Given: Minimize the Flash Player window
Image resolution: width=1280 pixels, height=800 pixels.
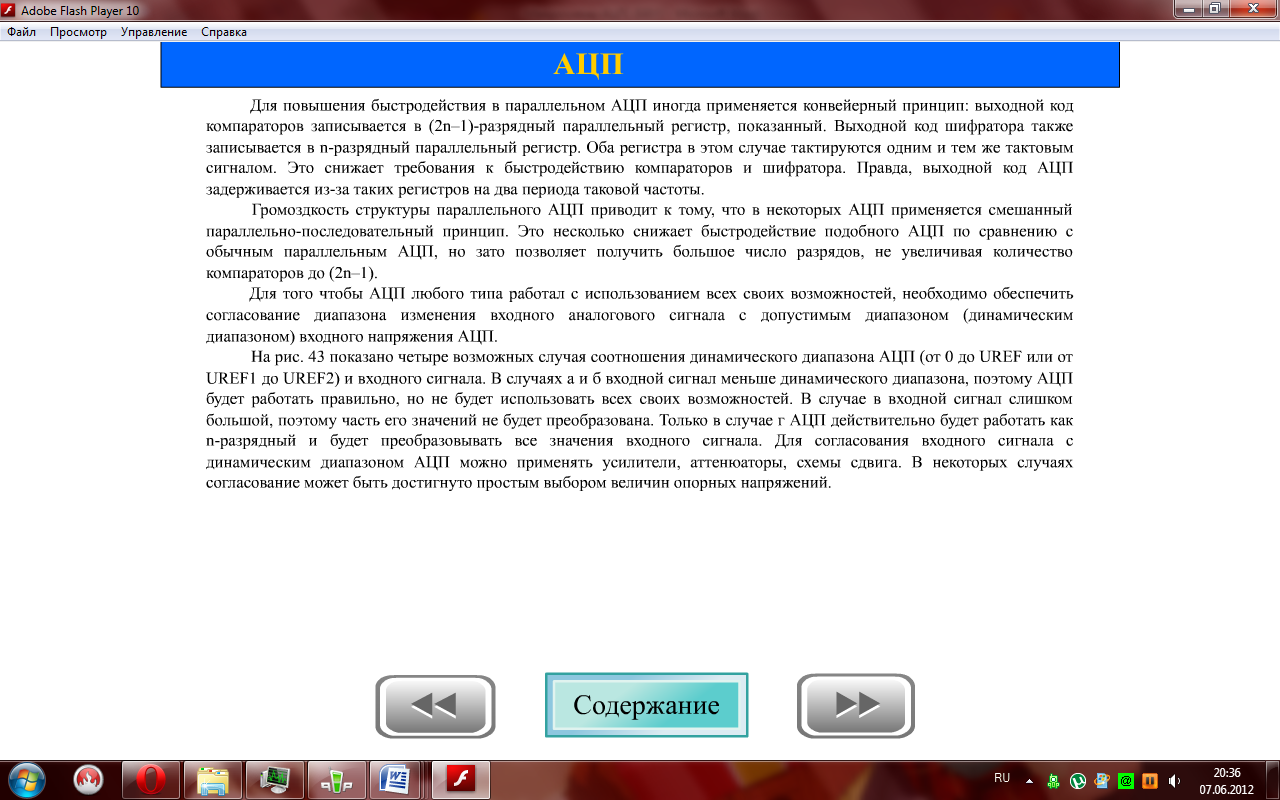Looking at the screenshot, I should click(x=1187, y=9).
